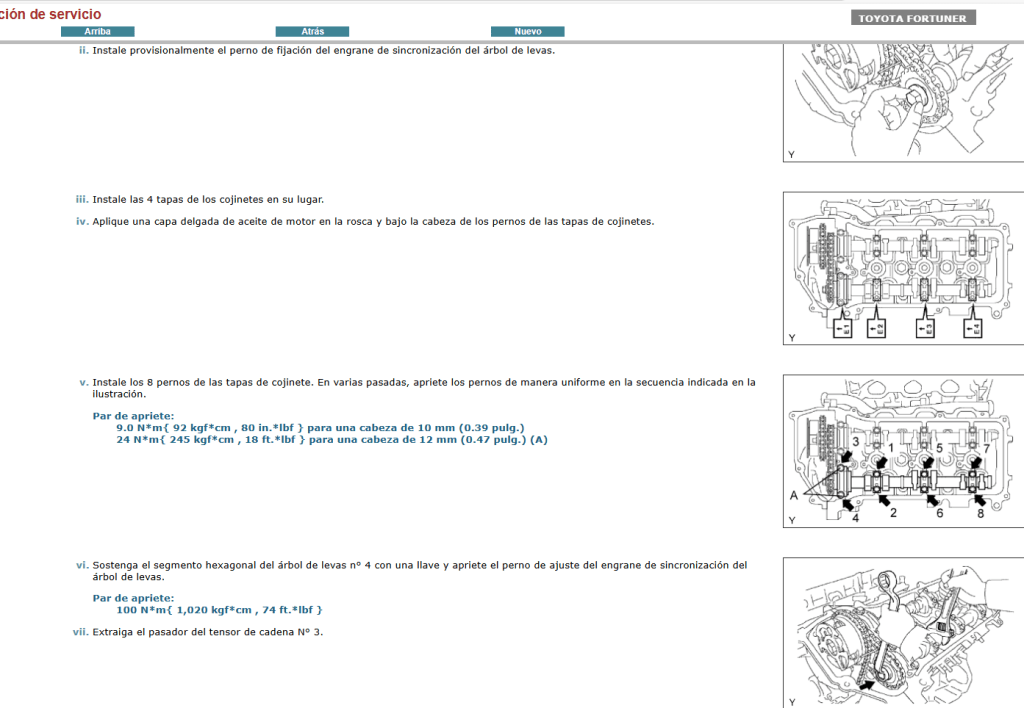Click the teal divider bar below the header

tap(512, 40)
